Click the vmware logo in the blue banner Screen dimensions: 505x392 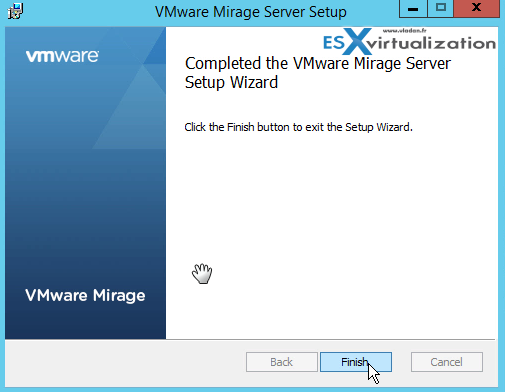[x=62, y=56]
